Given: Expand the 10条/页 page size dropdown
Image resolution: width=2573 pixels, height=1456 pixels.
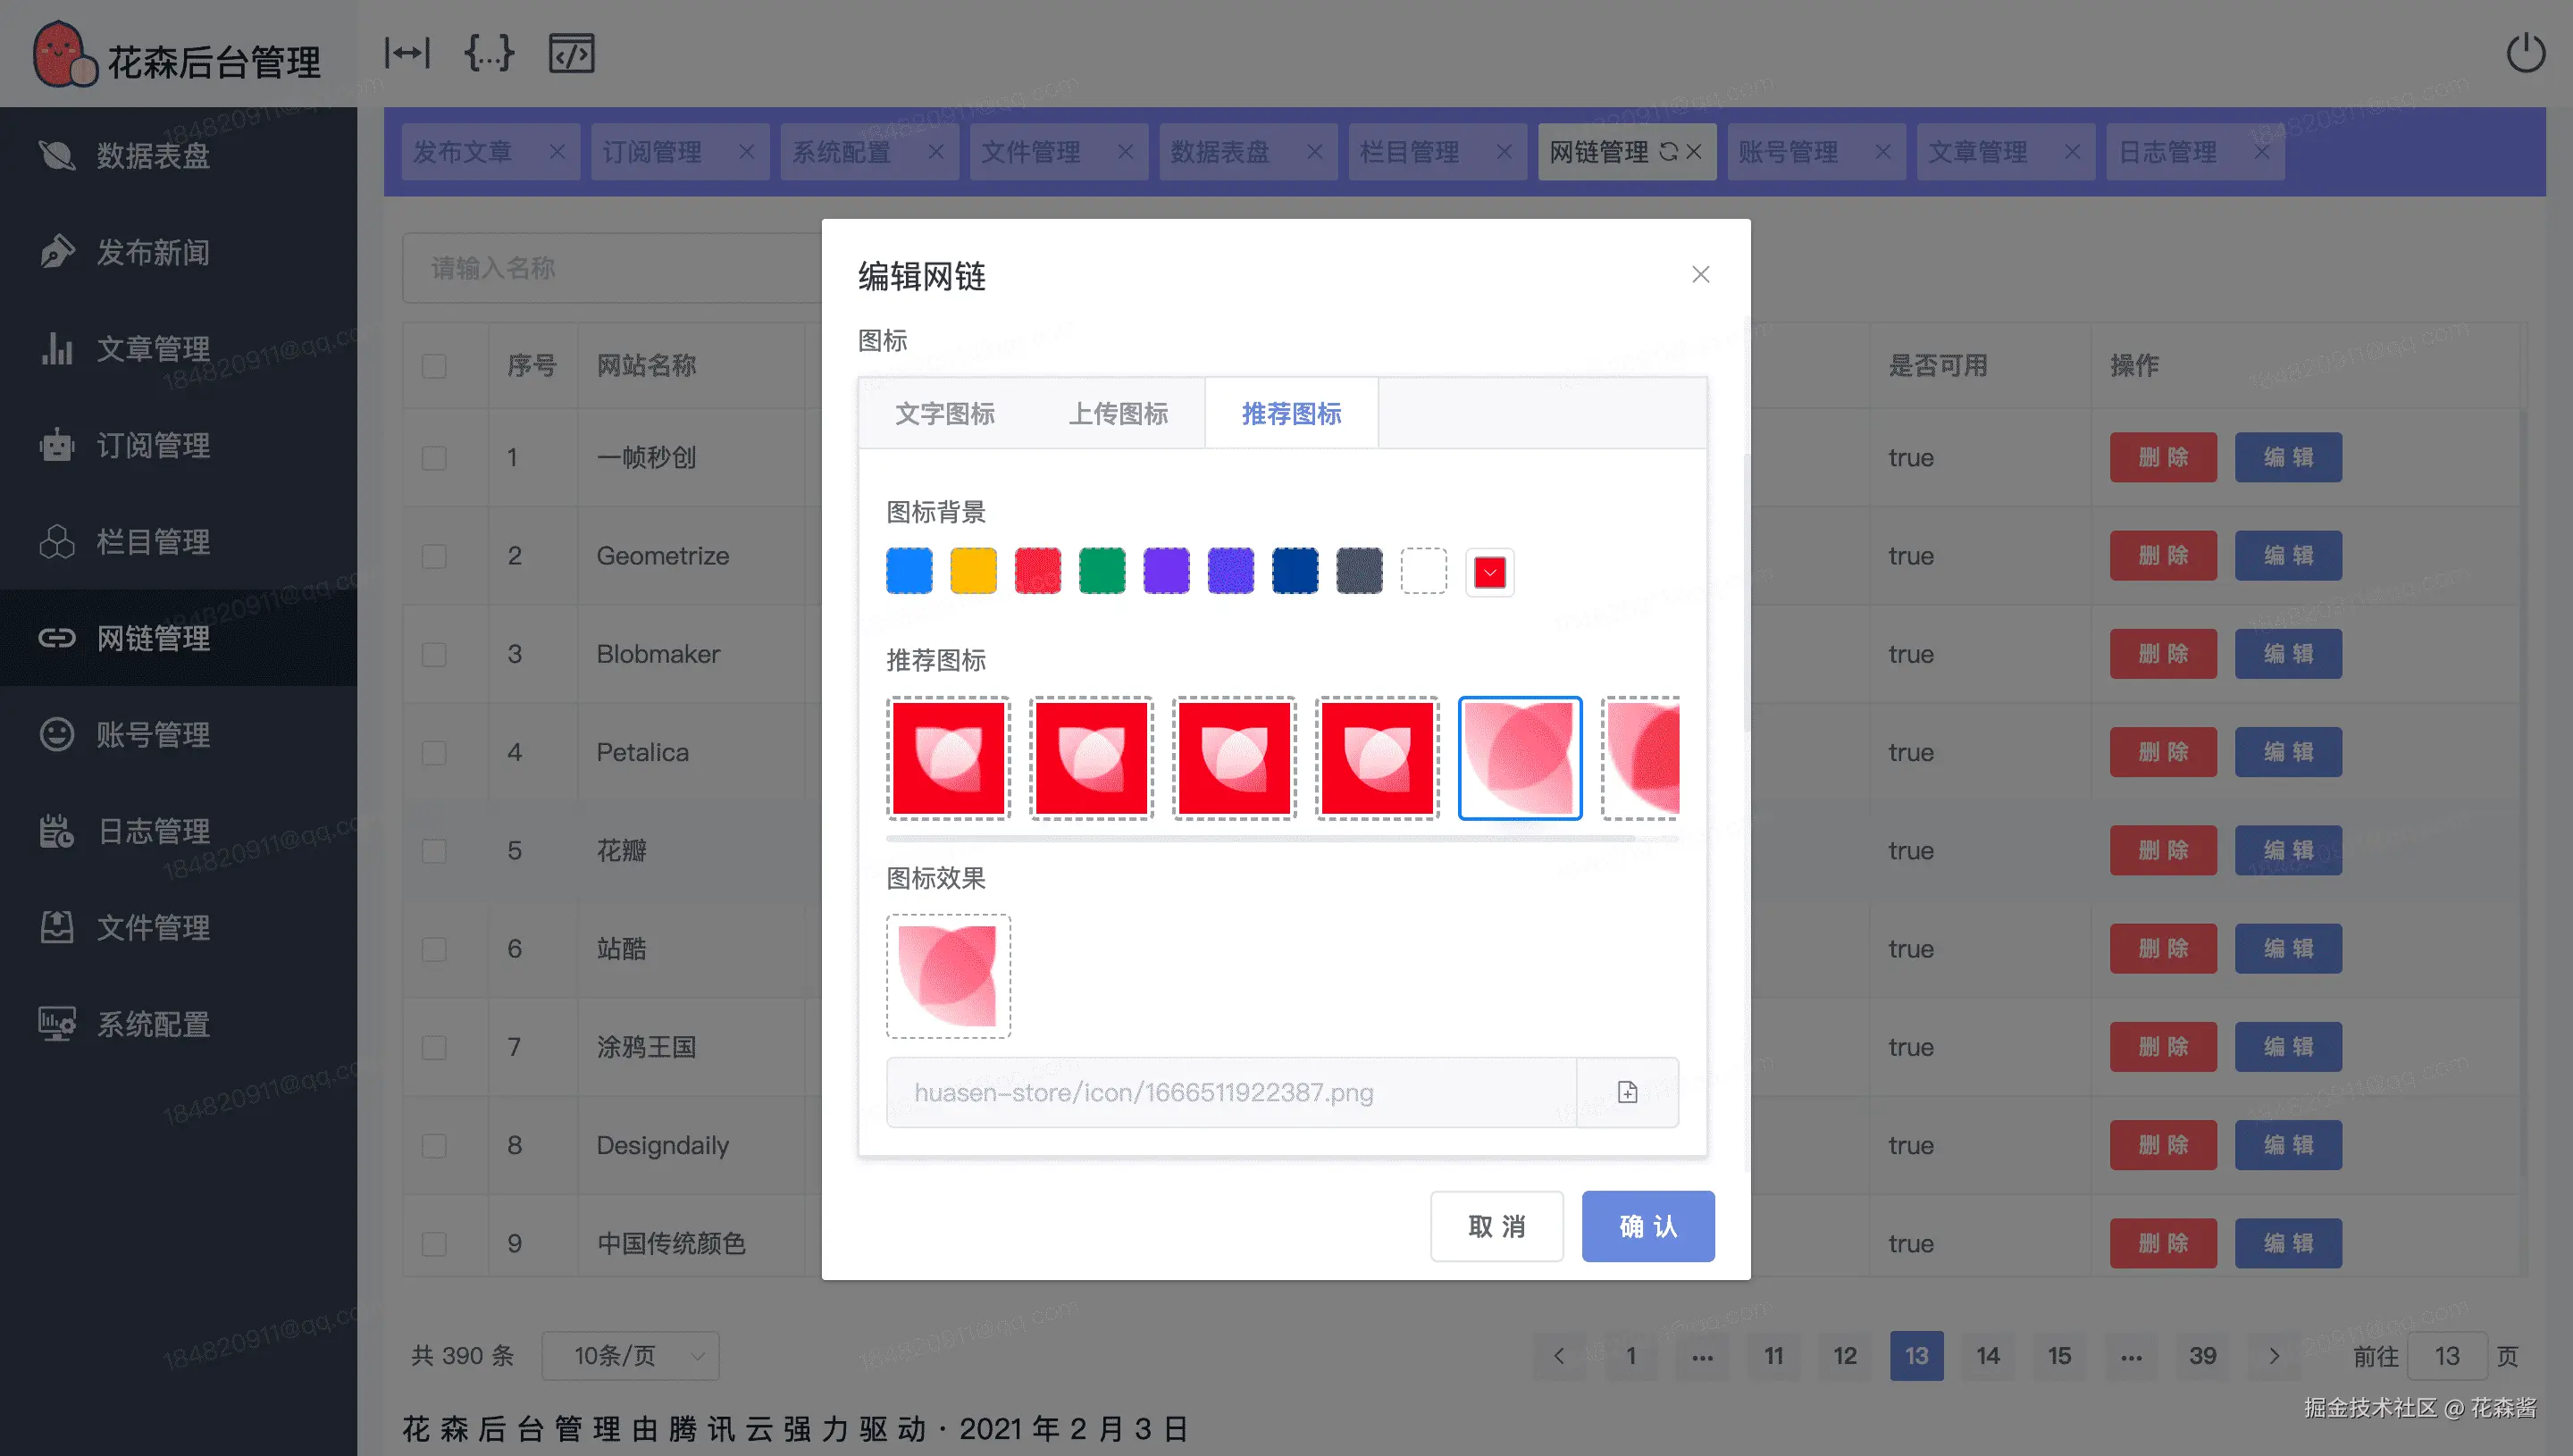Looking at the screenshot, I should (630, 1356).
